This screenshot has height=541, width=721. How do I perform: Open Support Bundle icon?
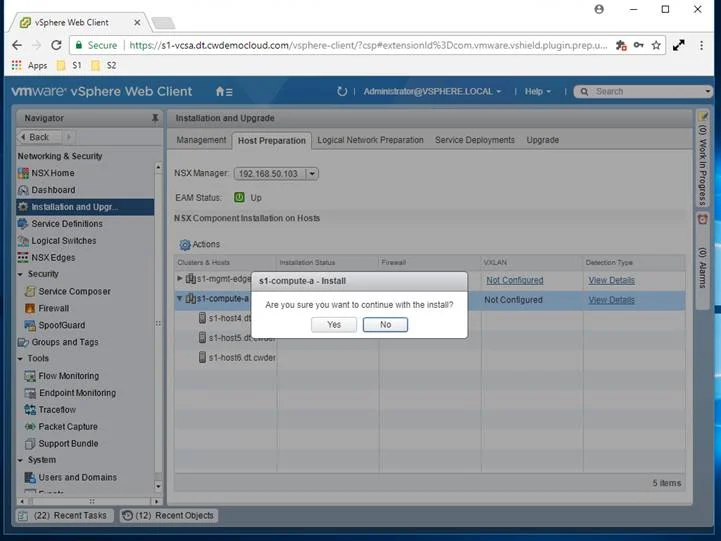click(x=30, y=444)
